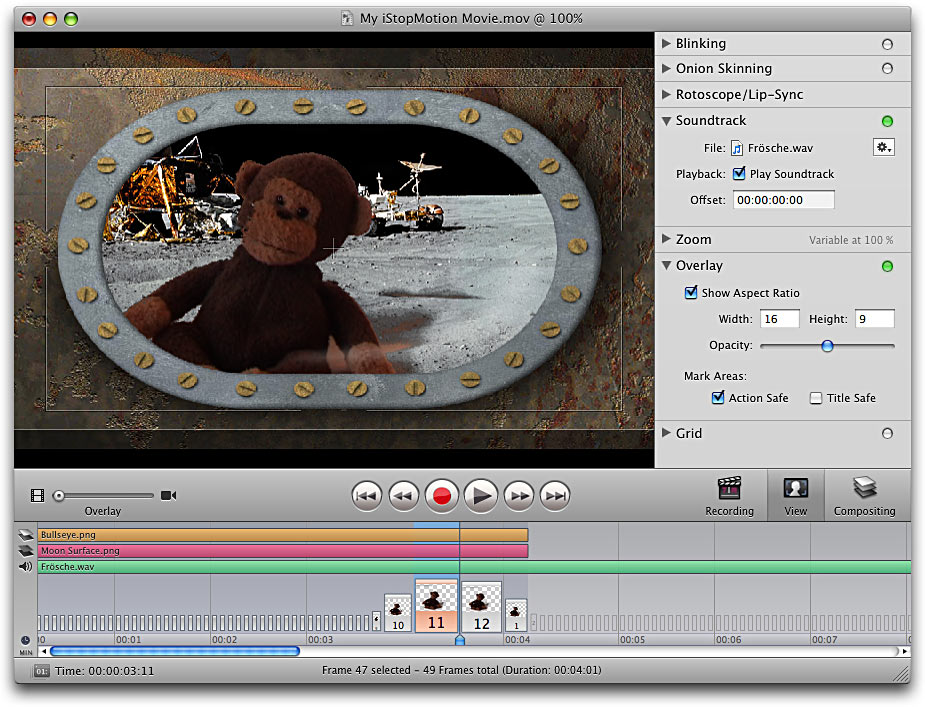Screen dimensions: 925x707
Task: Switch to the View tab
Action: click(795, 496)
